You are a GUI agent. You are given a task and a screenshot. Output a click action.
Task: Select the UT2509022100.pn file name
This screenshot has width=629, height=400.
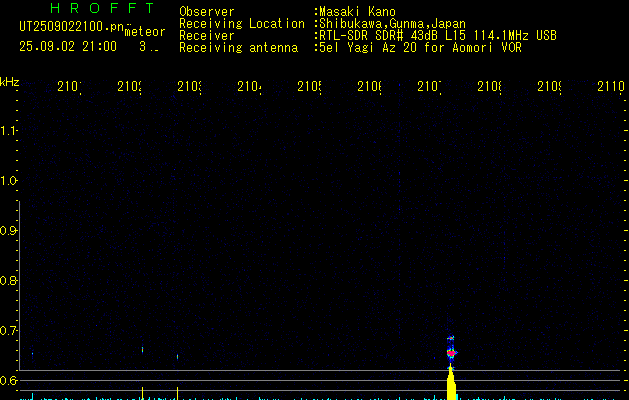(72, 27)
